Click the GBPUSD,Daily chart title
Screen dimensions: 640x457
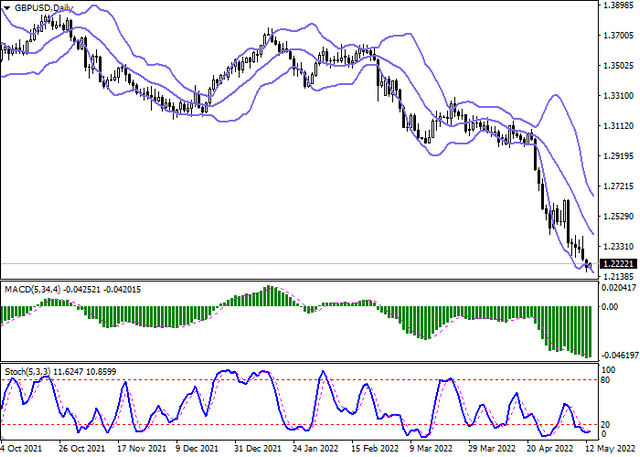pyautogui.click(x=43, y=8)
